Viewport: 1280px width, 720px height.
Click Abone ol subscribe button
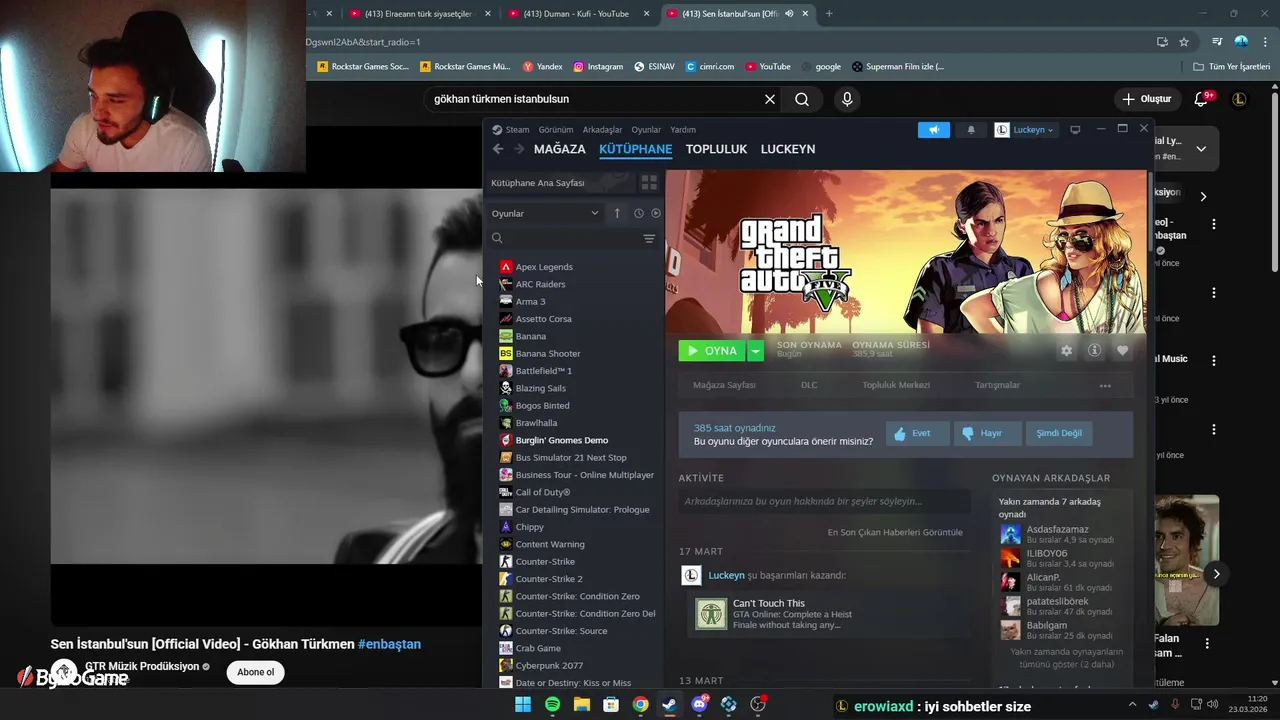click(256, 672)
